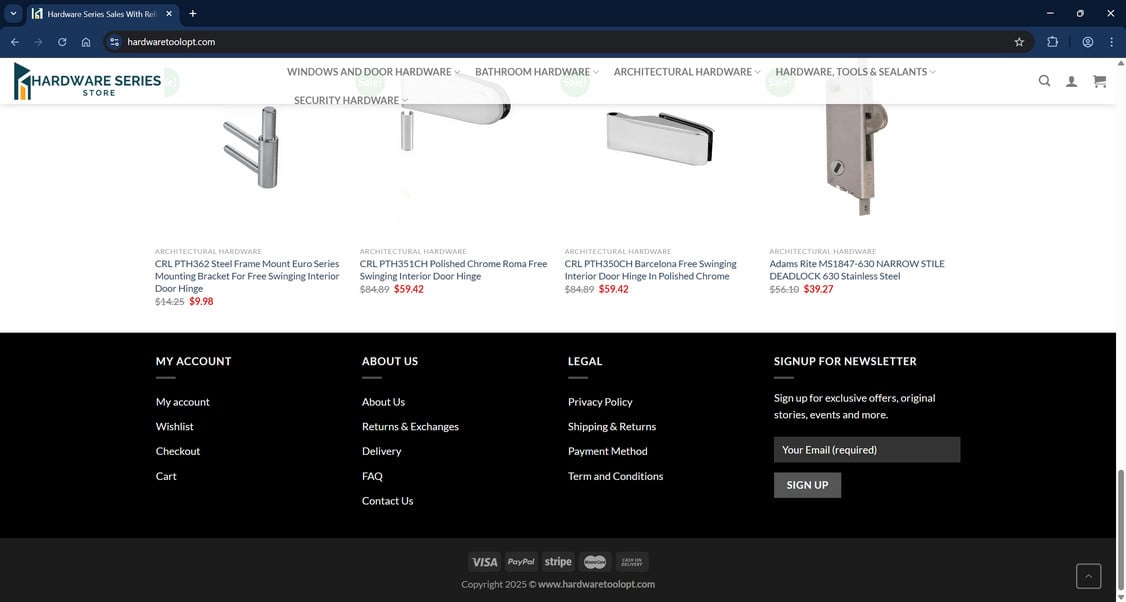Click the $39.27 sale price

pyautogui.click(x=819, y=290)
